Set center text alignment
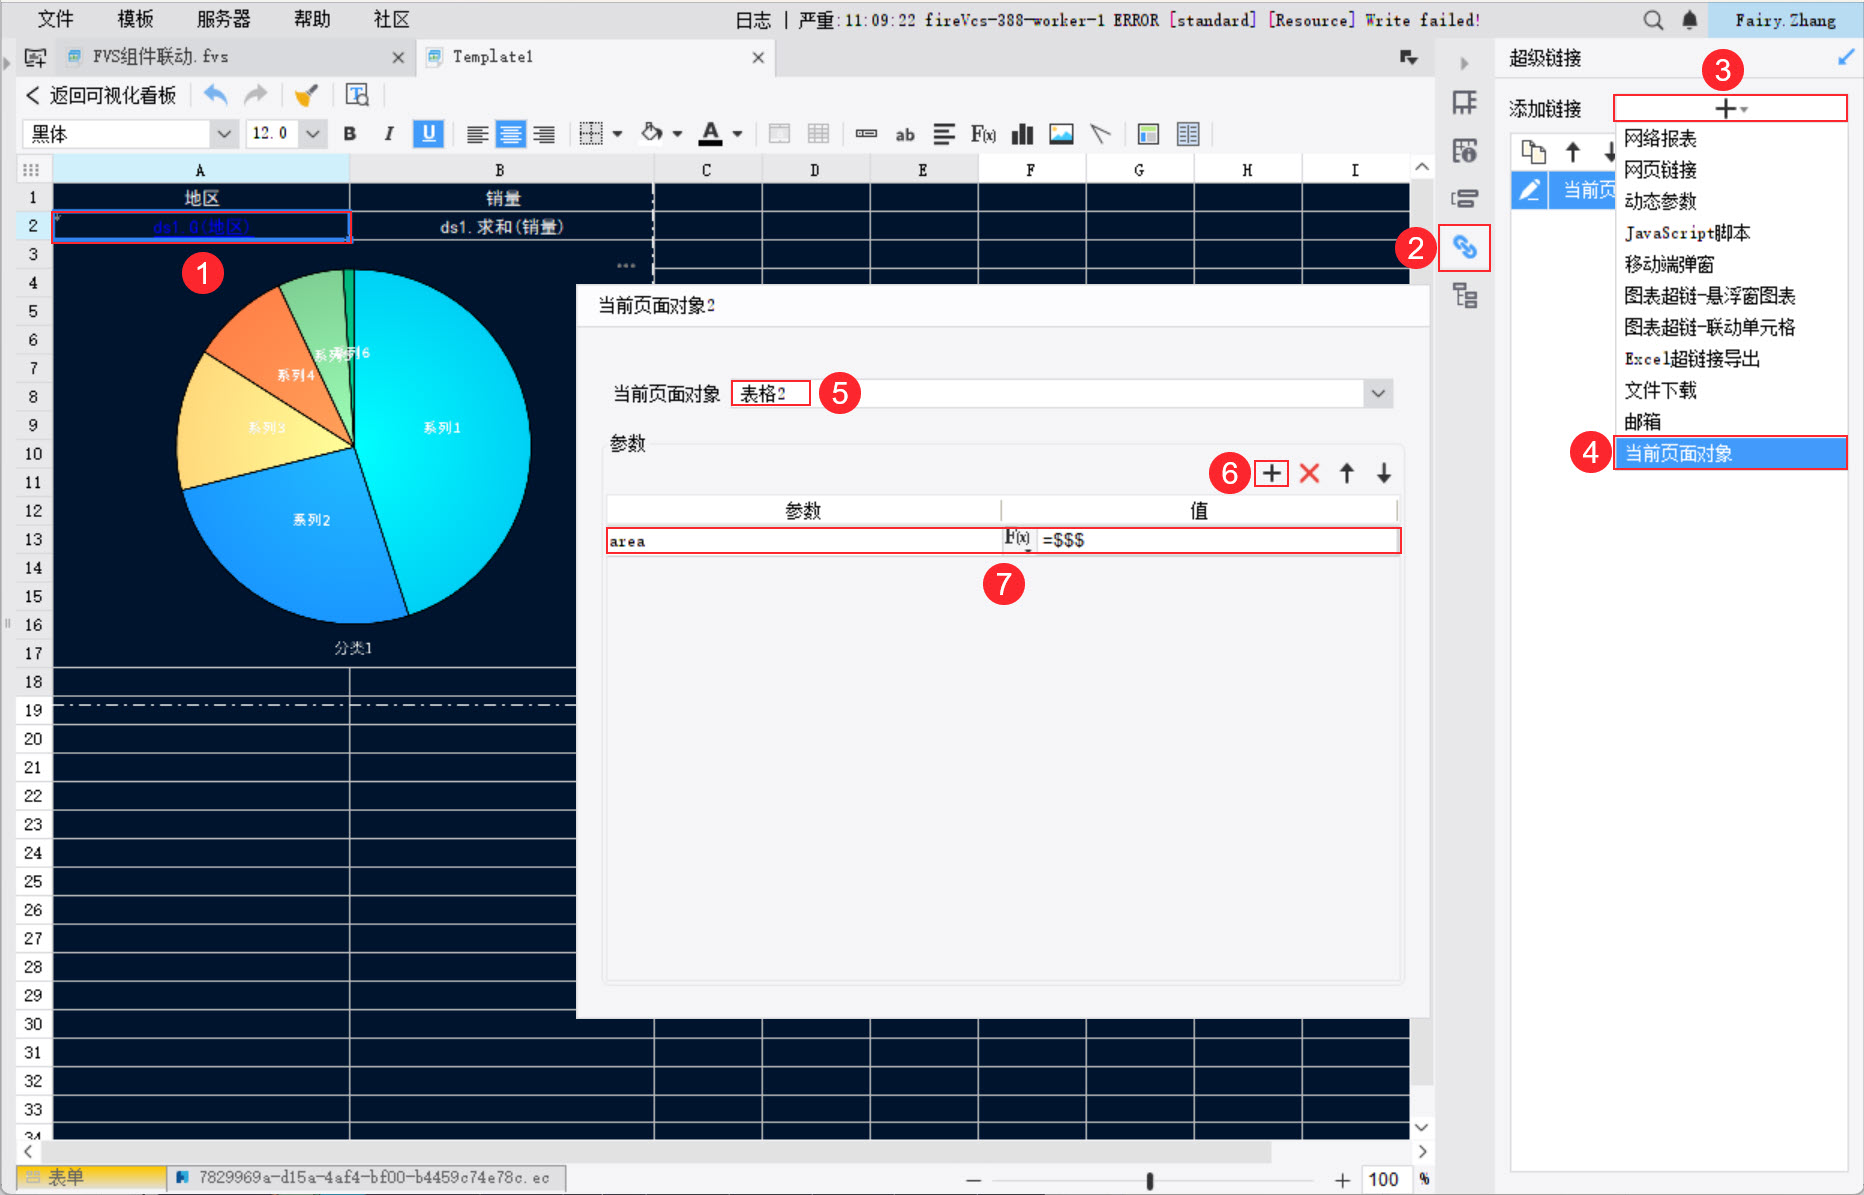This screenshot has height=1195, width=1864. [511, 134]
